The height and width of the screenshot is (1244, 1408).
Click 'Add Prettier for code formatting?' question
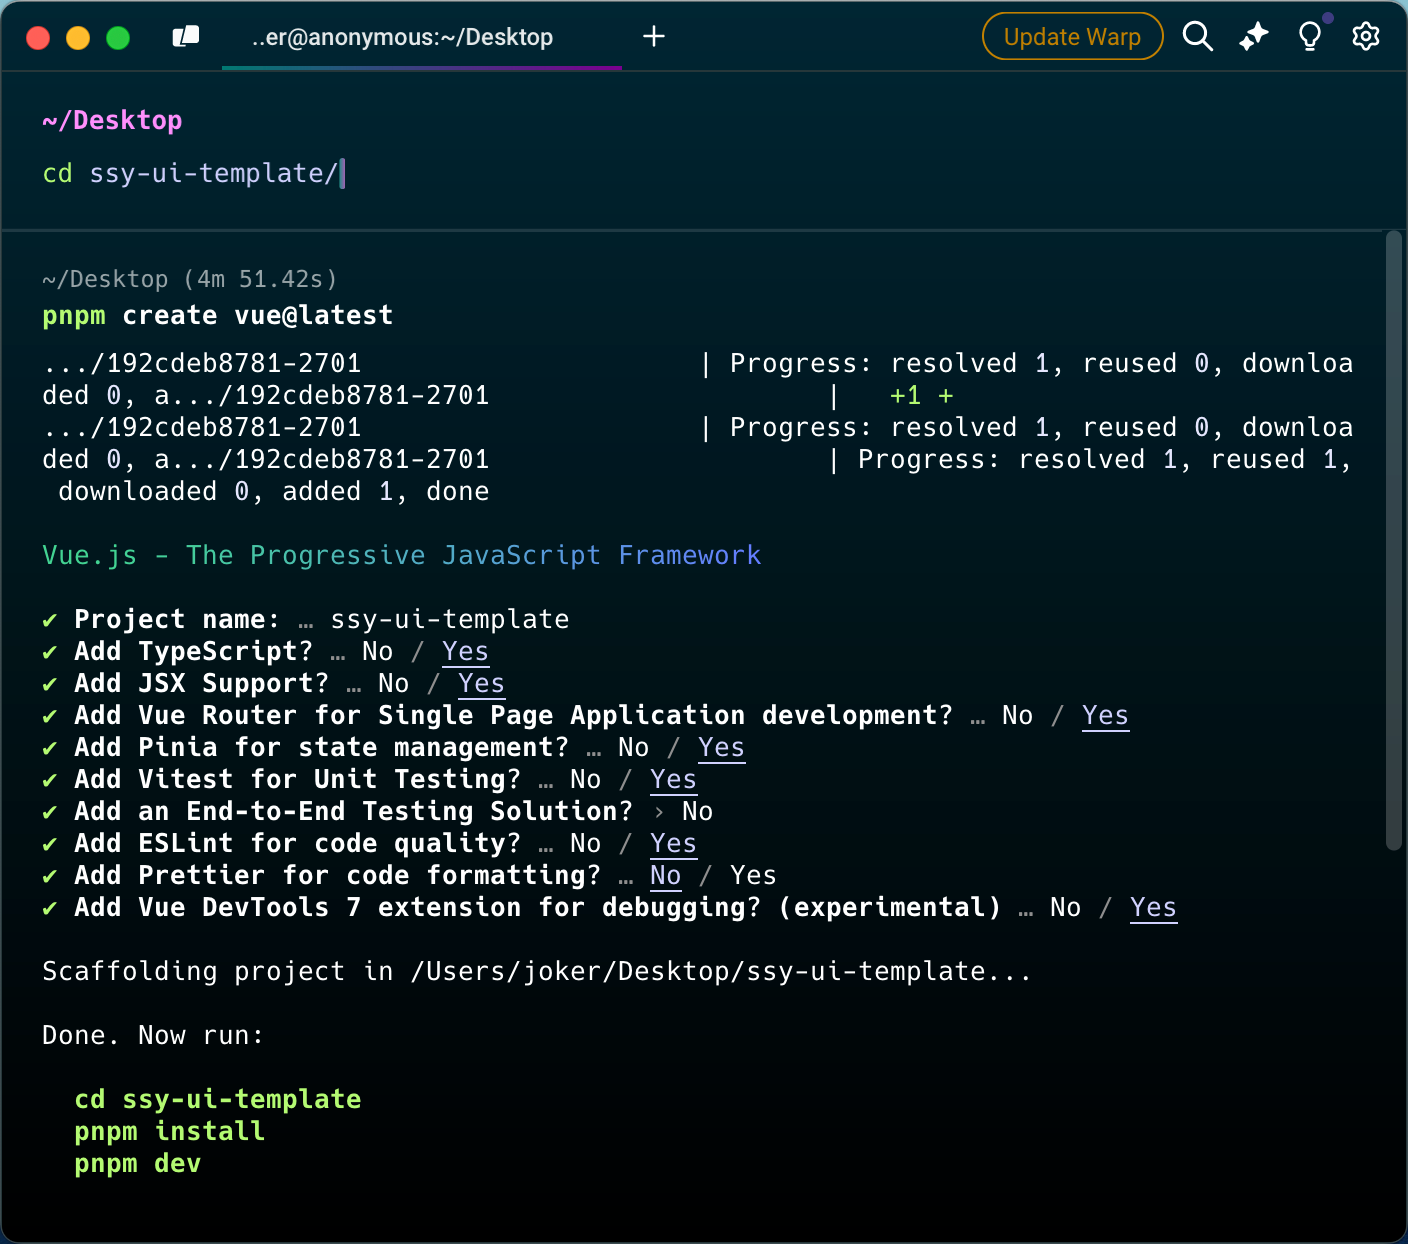coord(337,875)
